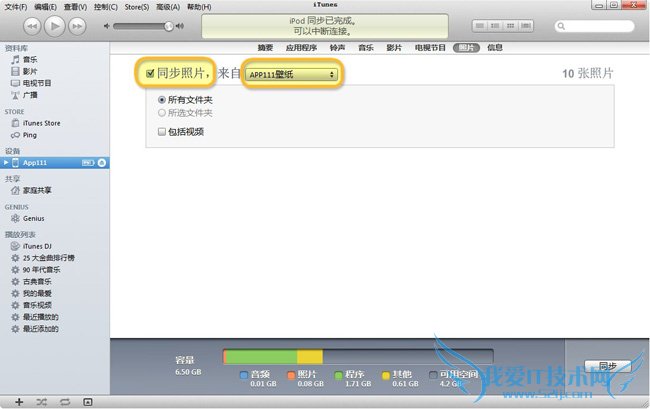Image resolution: width=650 pixels, height=409 pixels.
Task: Open the APP111壁纸 source dropdown
Action: (292, 75)
